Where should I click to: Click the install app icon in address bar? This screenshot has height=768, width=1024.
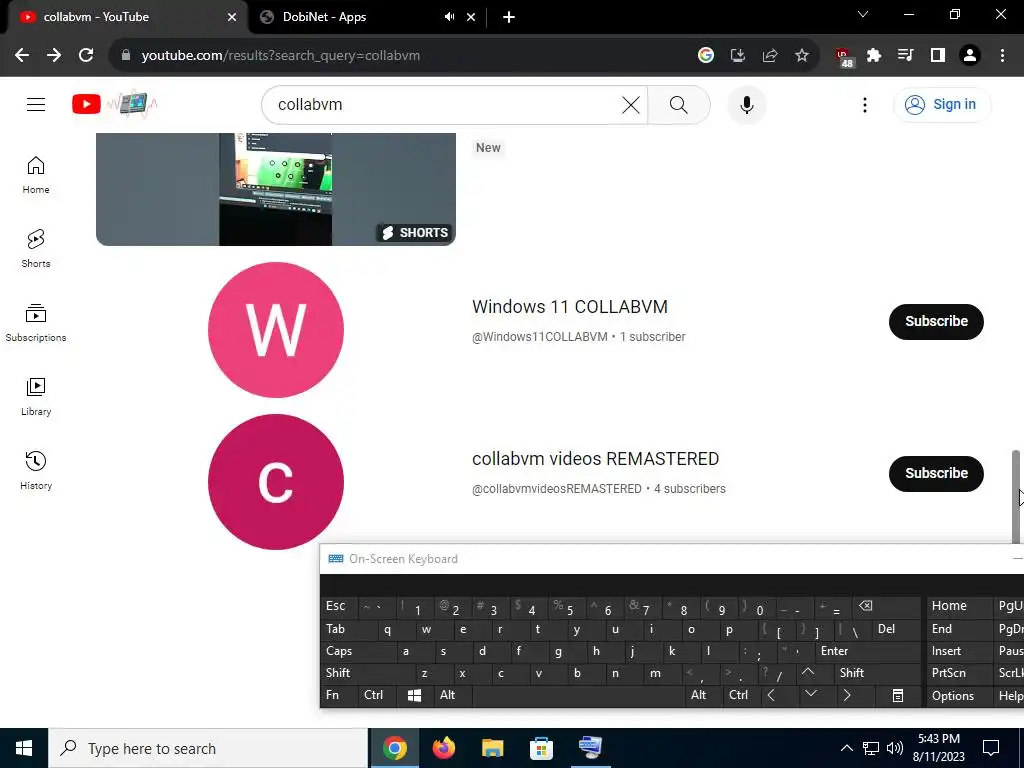click(738, 56)
